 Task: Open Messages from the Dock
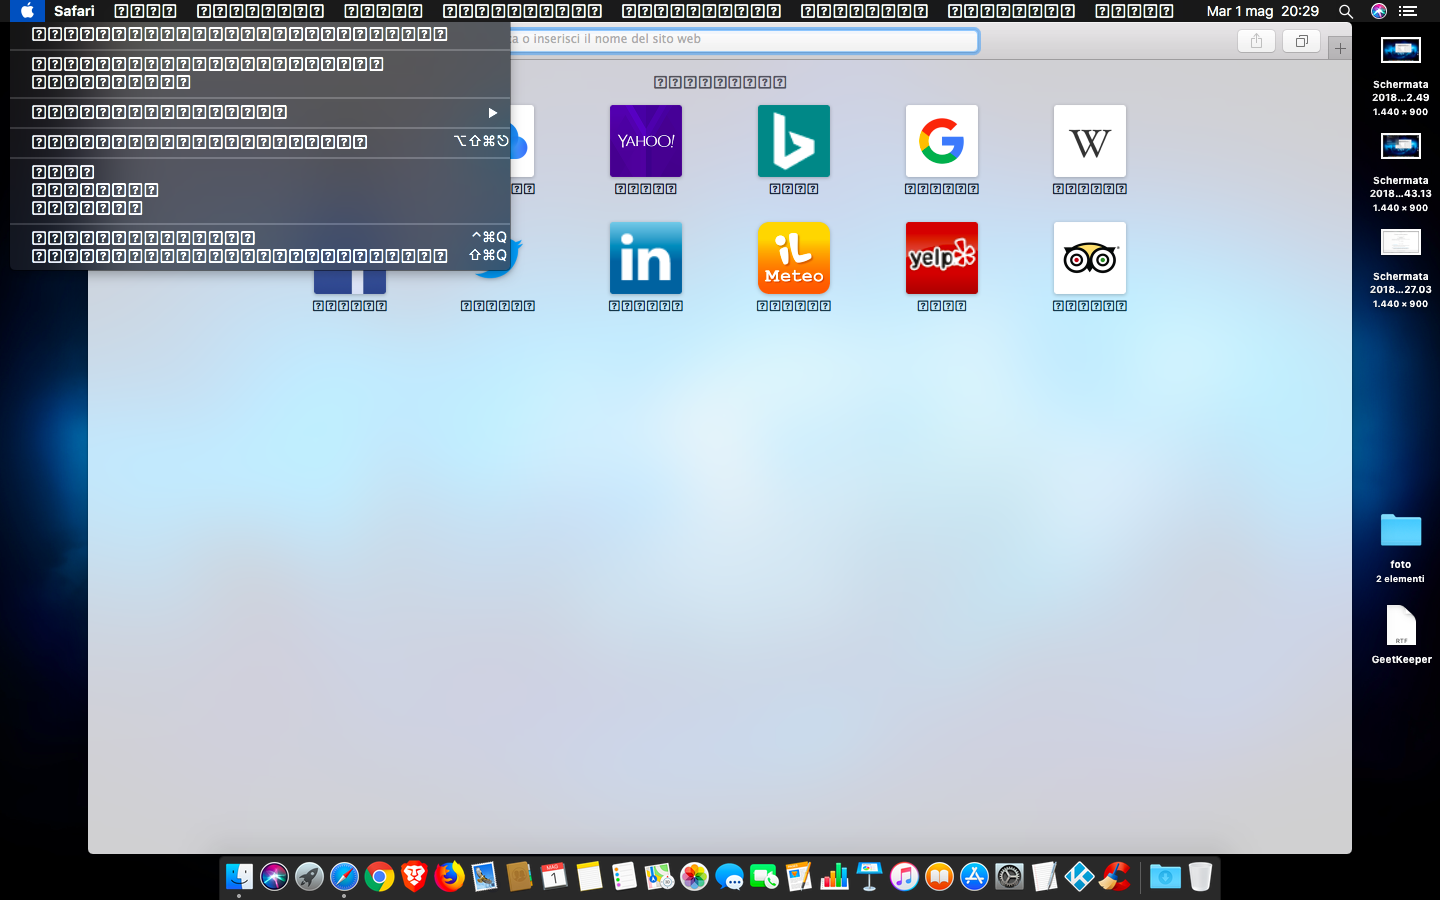tap(729, 877)
